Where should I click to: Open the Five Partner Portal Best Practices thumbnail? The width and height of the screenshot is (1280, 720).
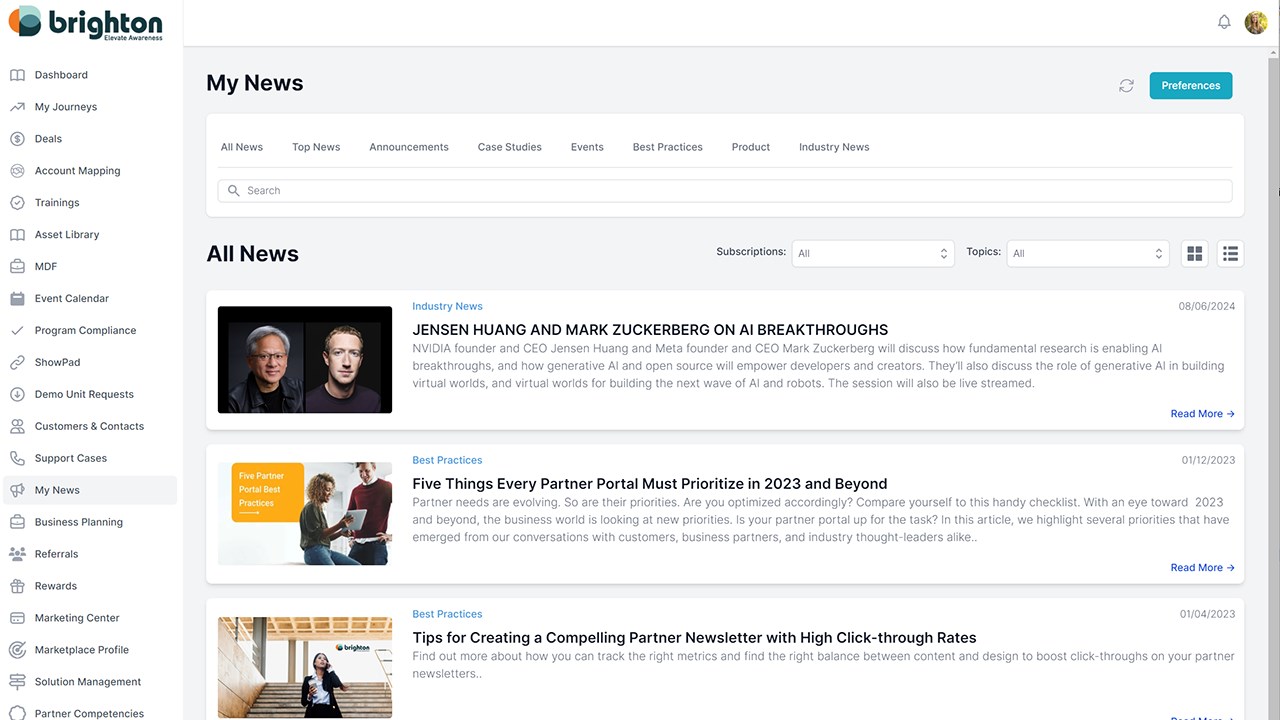[305, 514]
